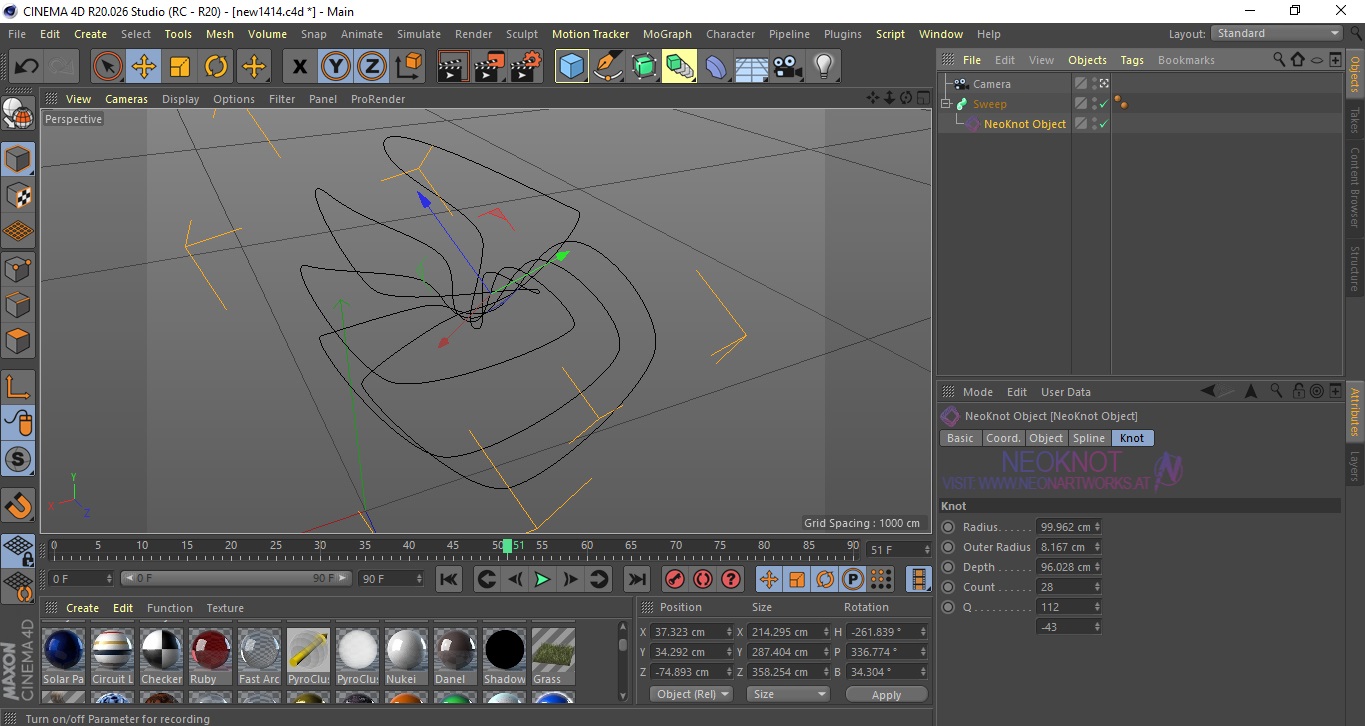Screen dimensions: 1365x726
Task: Choose the Rotate tool
Action: (216, 67)
